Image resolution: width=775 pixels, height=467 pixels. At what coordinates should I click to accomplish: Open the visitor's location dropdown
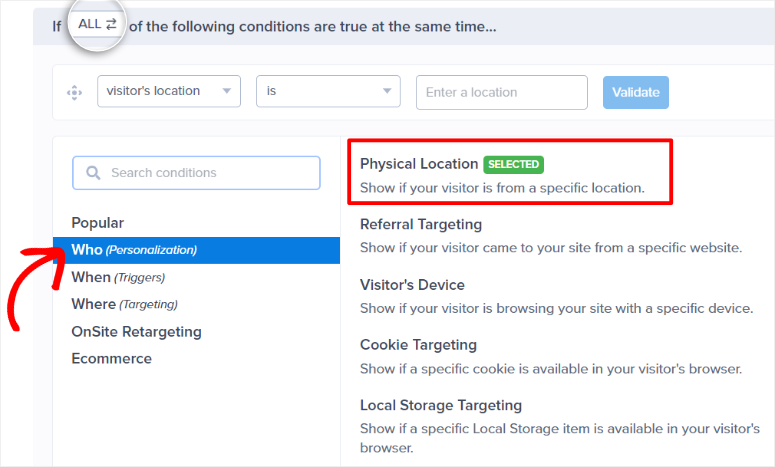[x=169, y=91]
